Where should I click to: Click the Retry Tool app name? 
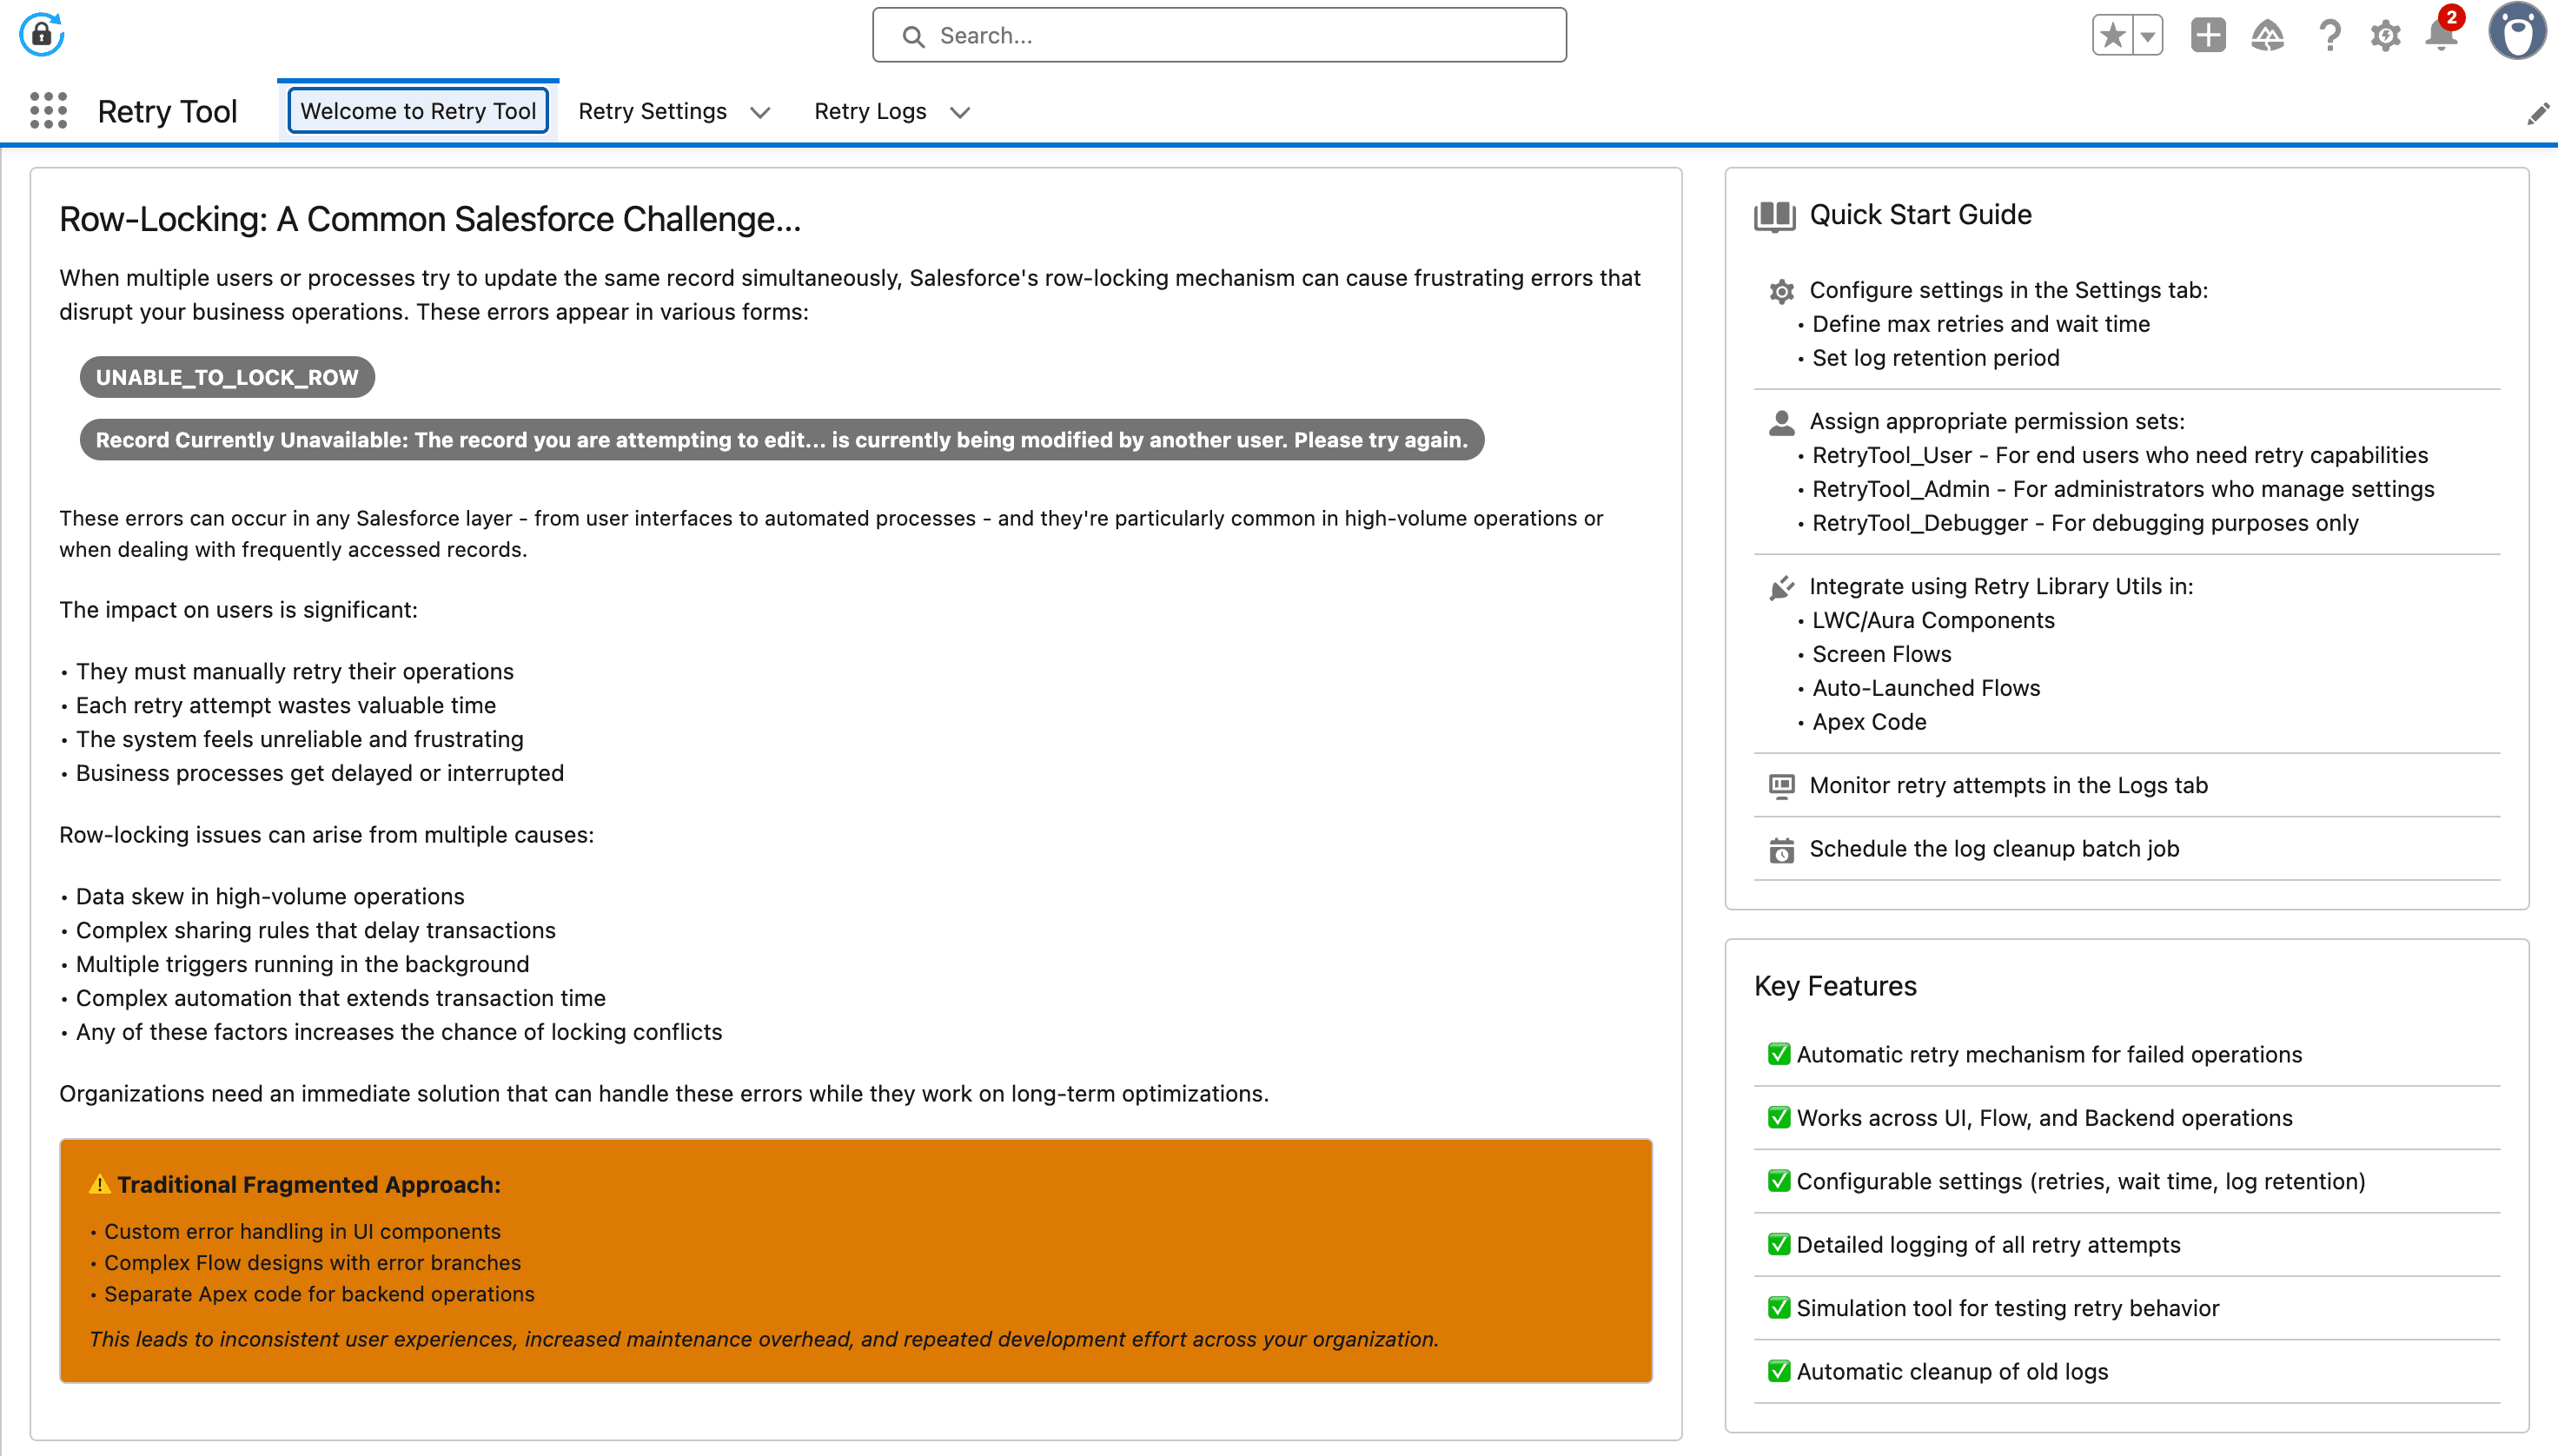(167, 111)
